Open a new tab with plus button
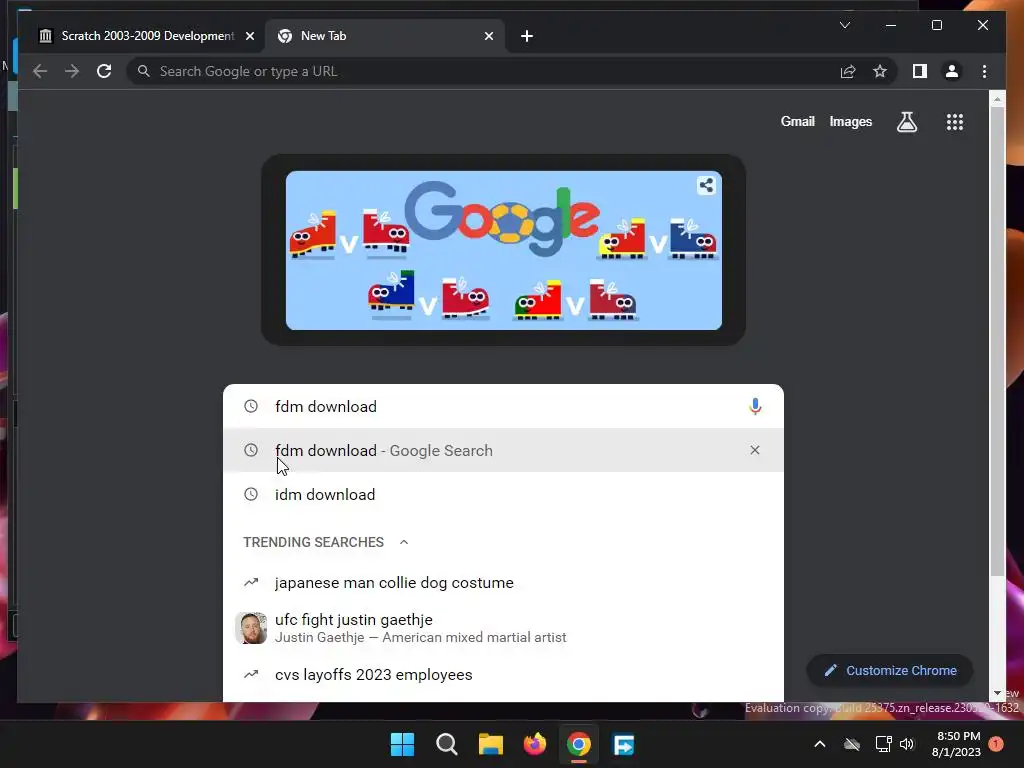 (x=527, y=36)
